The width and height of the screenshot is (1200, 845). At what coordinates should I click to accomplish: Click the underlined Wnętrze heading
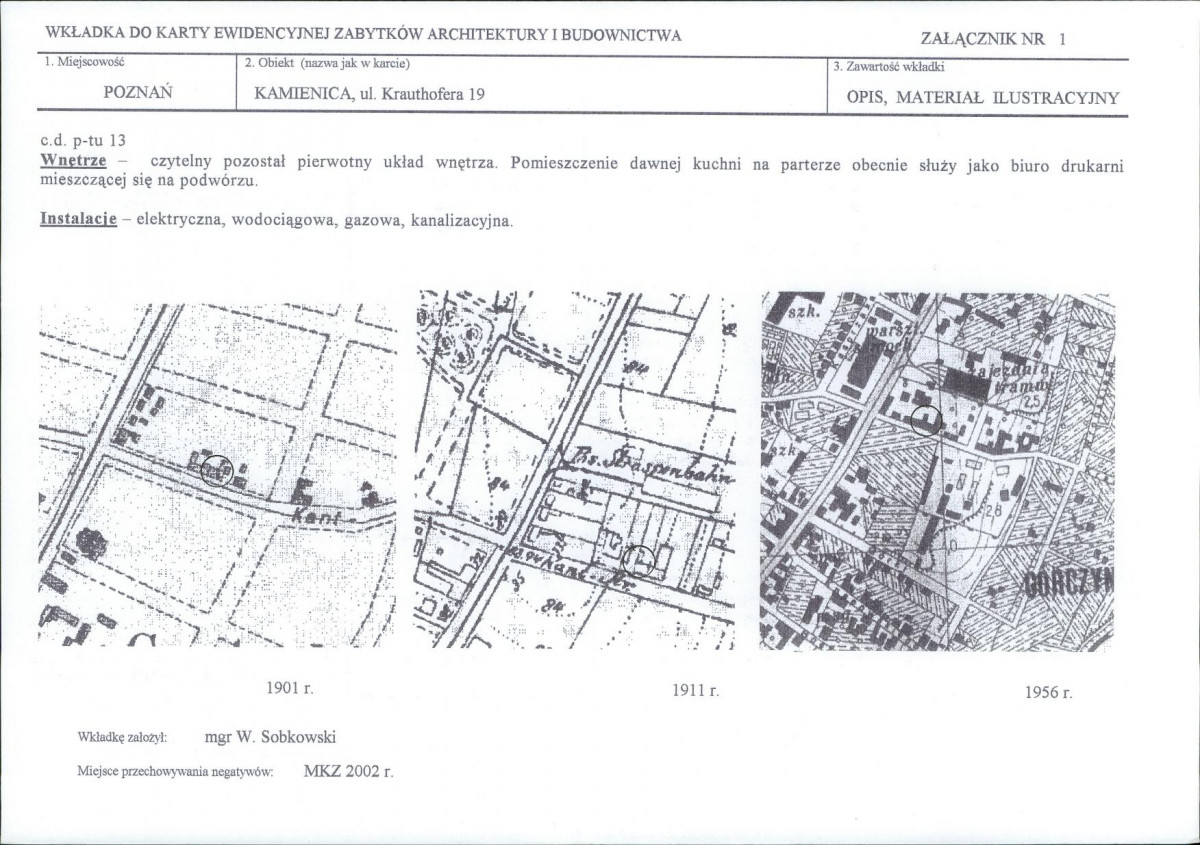(x=73, y=161)
